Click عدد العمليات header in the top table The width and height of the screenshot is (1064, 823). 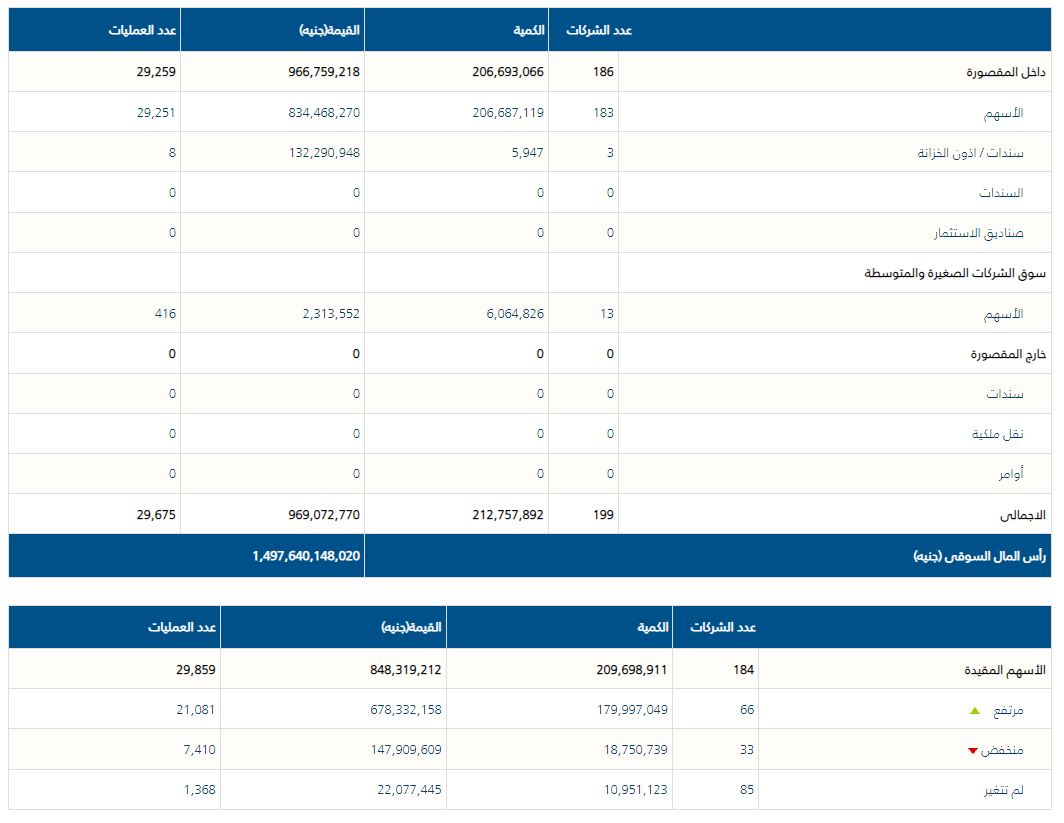pos(143,30)
